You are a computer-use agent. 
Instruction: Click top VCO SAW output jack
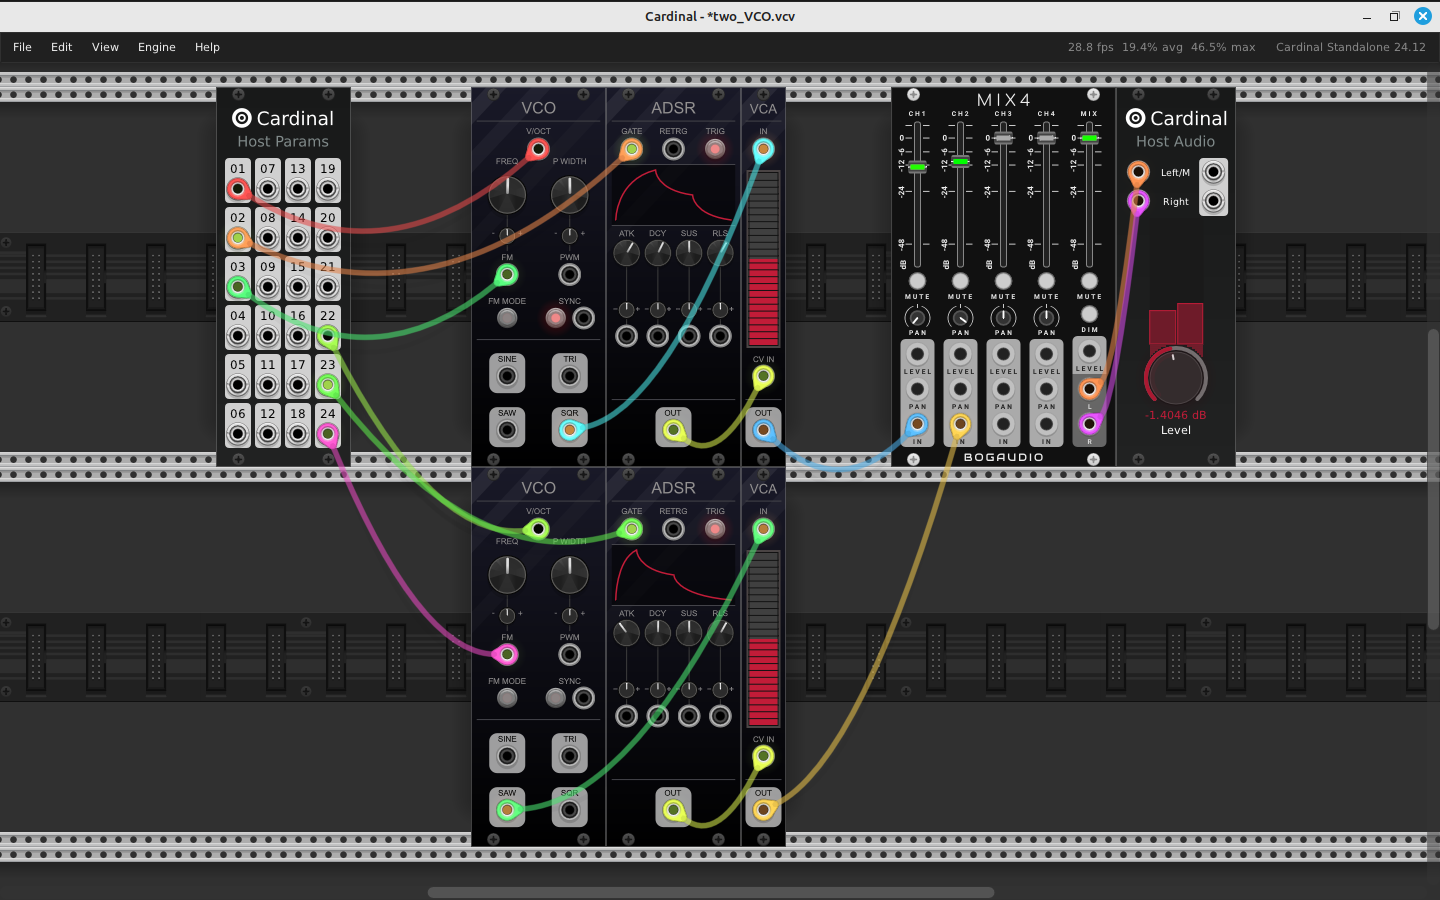(x=507, y=430)
